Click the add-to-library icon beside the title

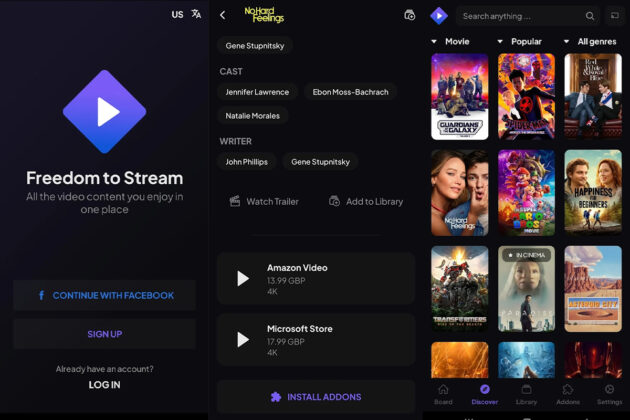tap(409, 15)
